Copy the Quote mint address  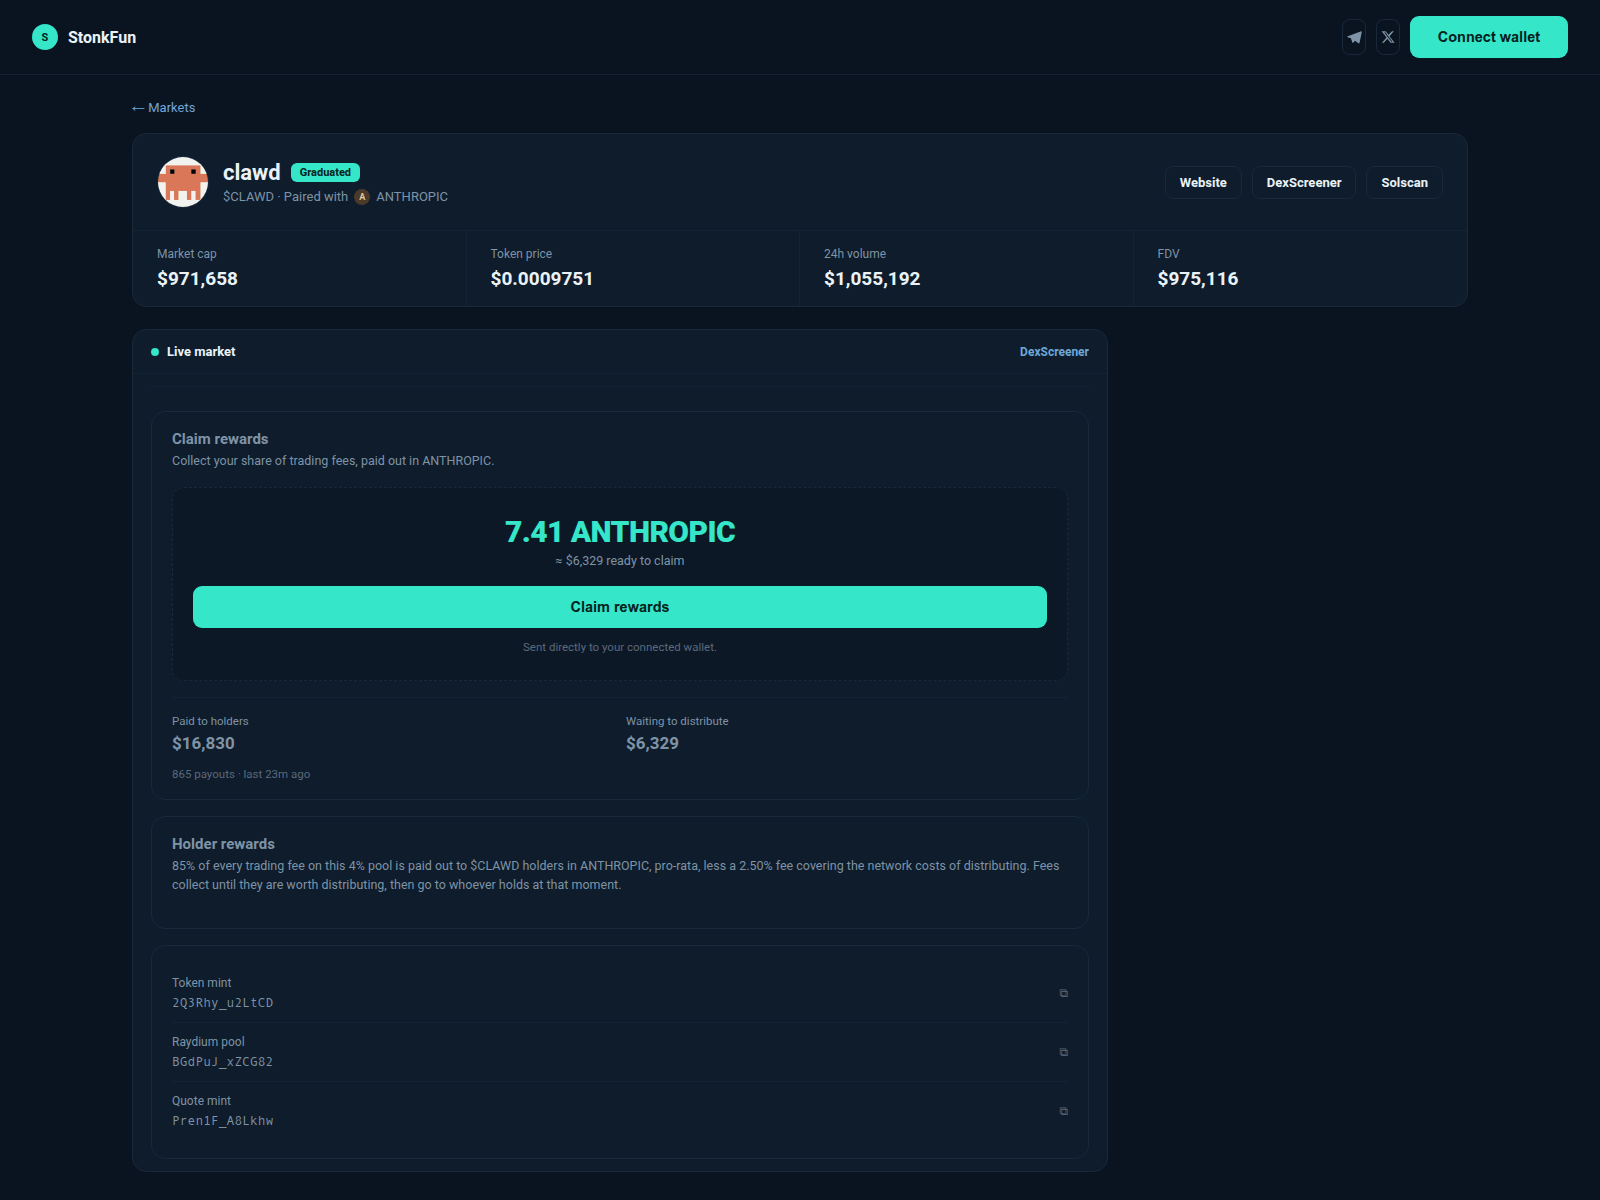(x=1063, y=1111)
